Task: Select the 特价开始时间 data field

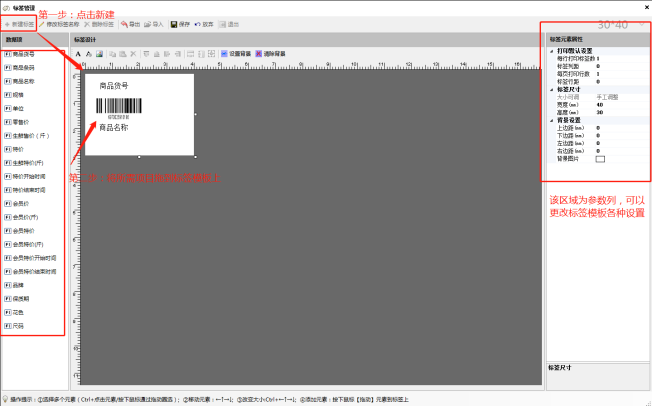Action: point(25,177)
